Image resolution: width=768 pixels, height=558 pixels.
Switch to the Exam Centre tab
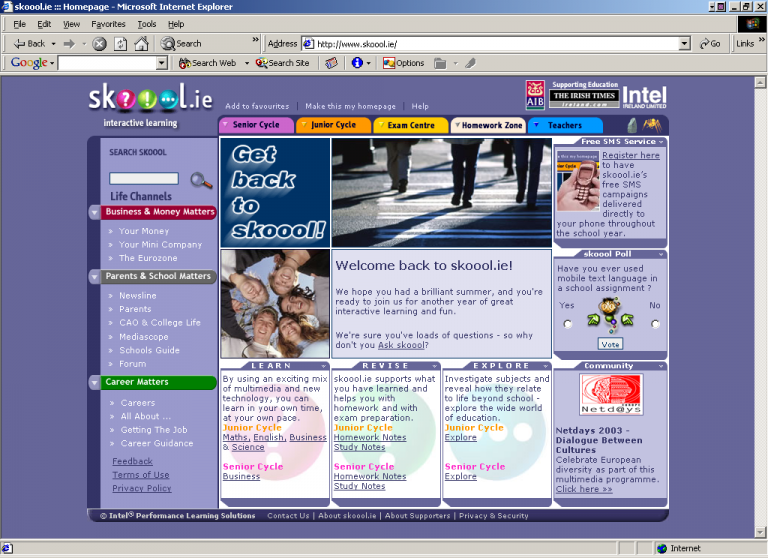pos(411,125)
